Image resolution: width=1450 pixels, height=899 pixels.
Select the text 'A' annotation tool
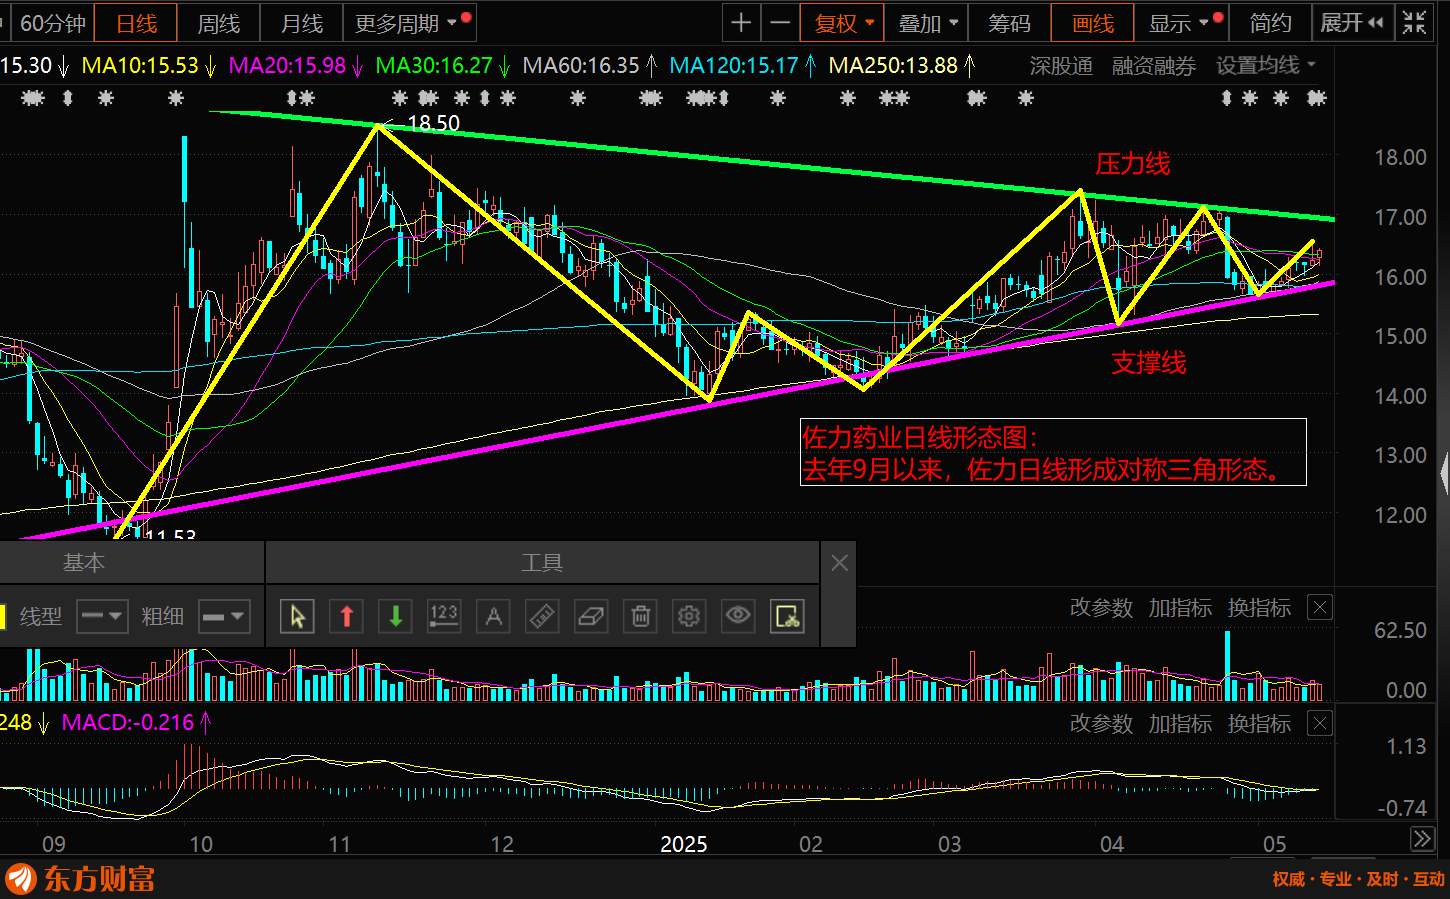493,616
